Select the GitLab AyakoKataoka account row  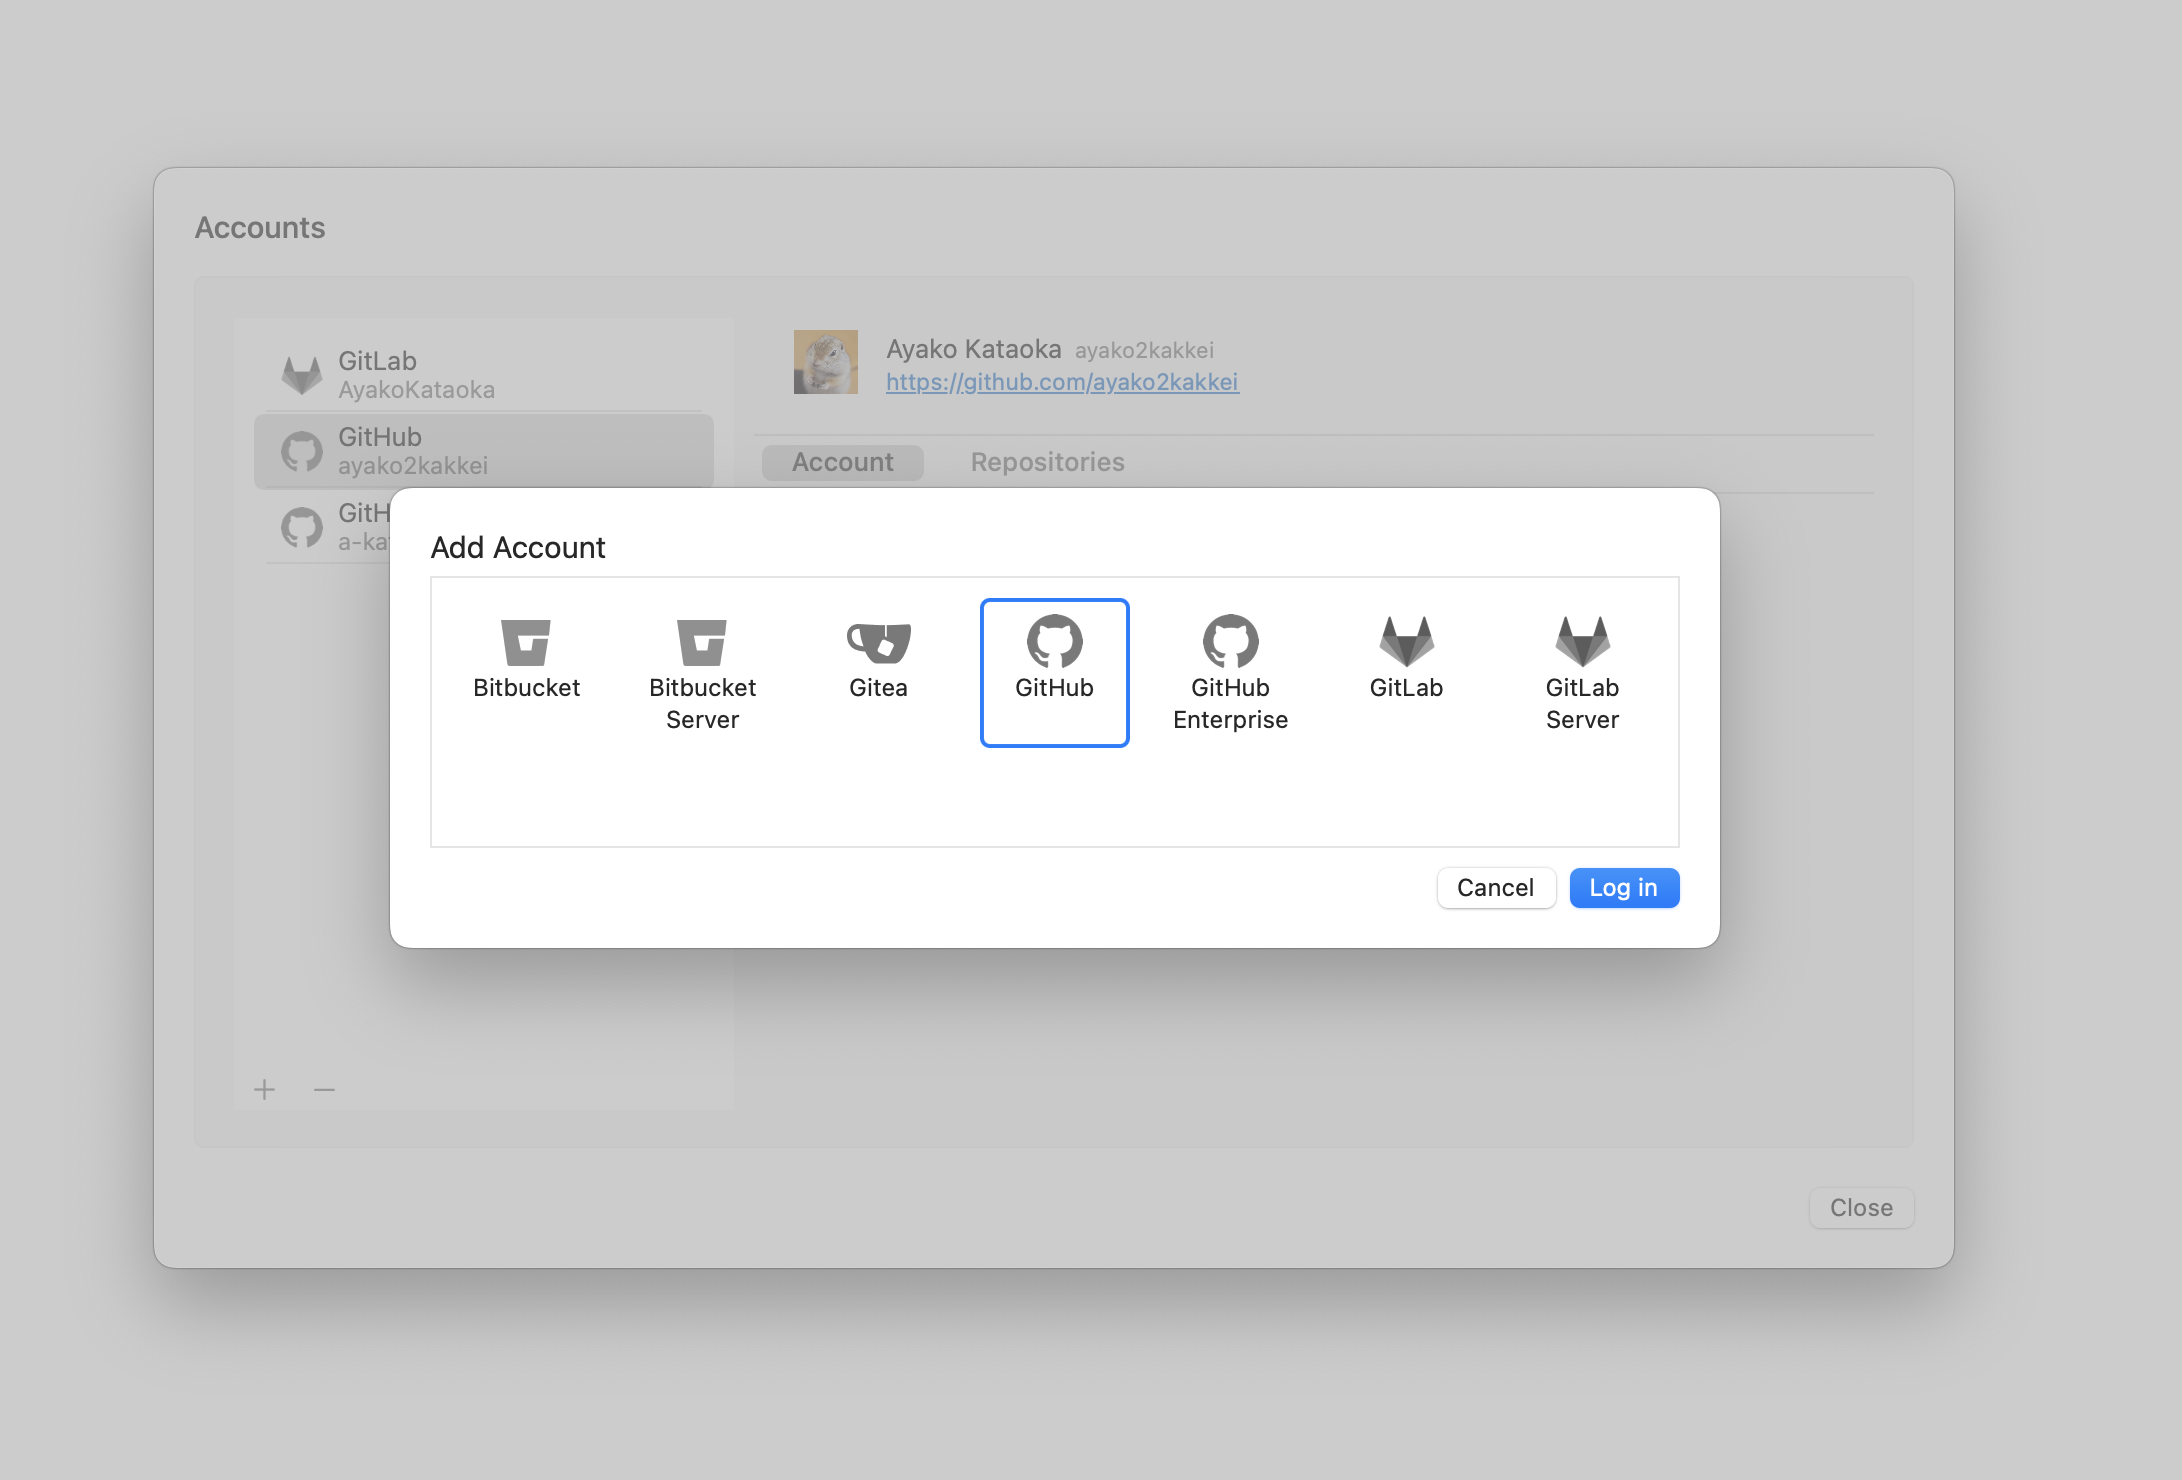[x=484, y=375]
